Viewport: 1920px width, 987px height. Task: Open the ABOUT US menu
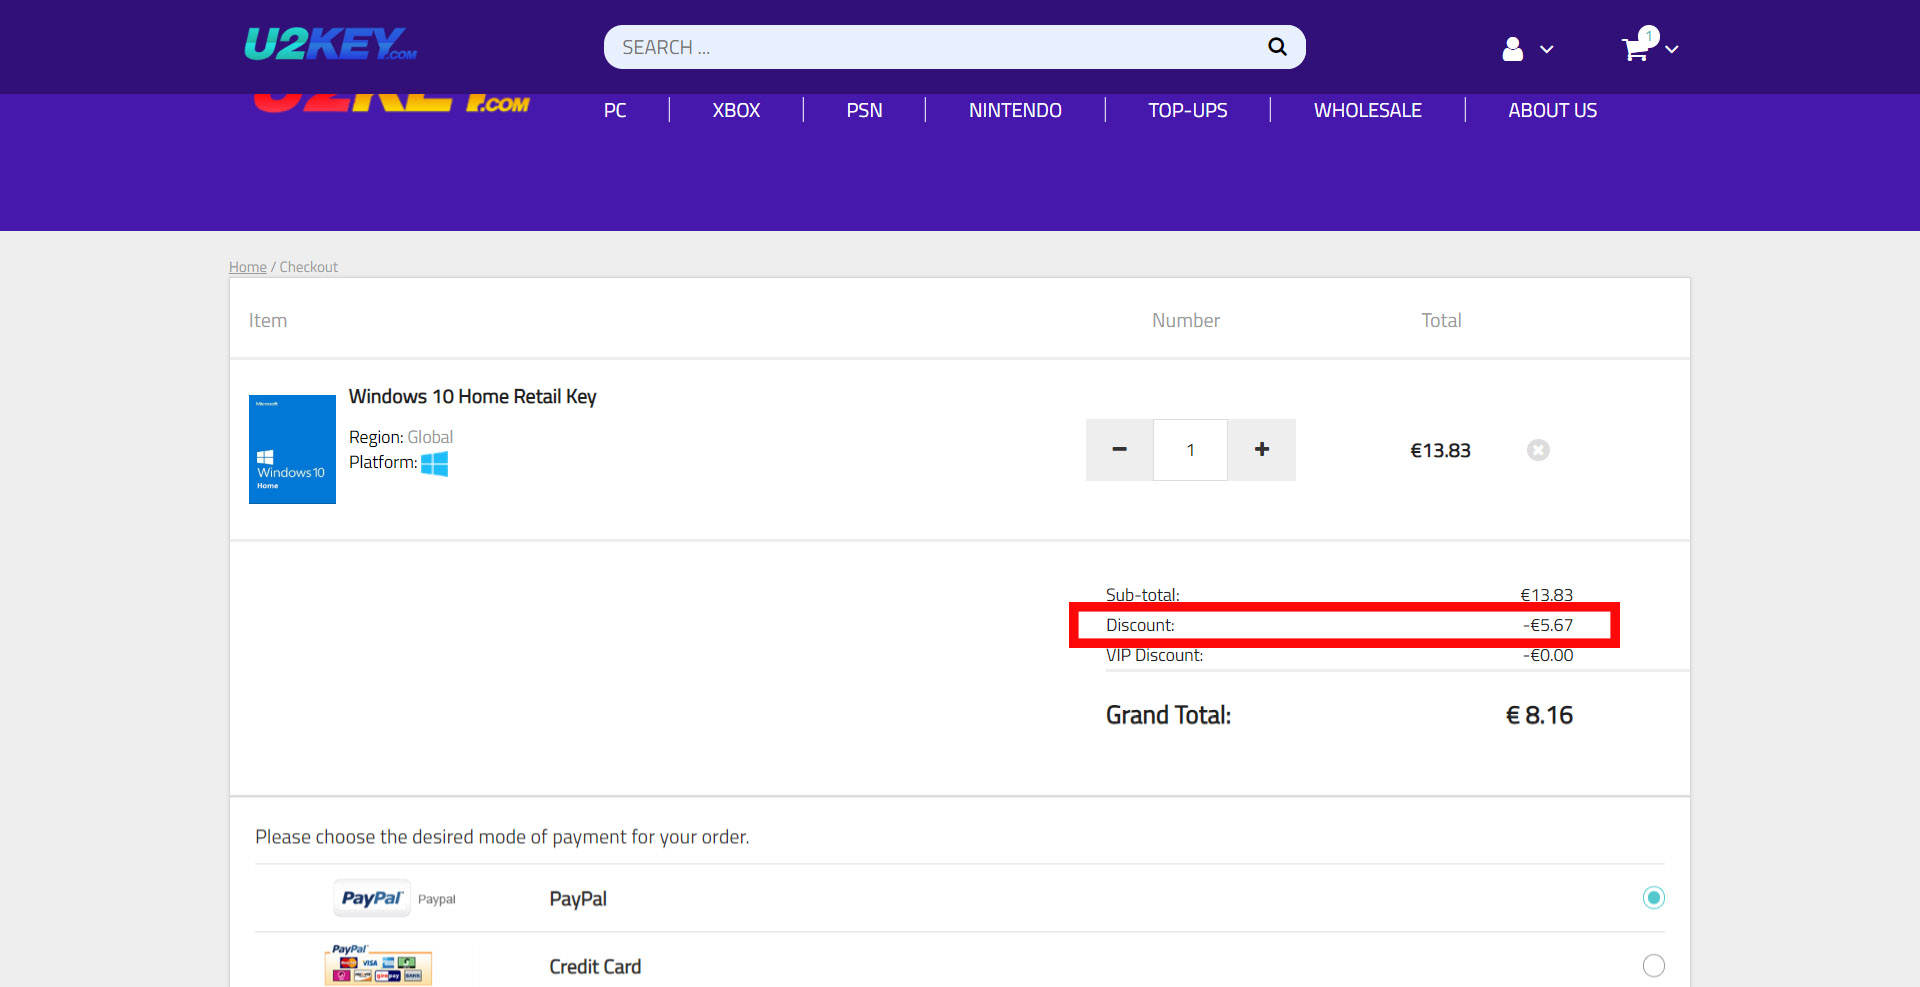[1552, 110]
